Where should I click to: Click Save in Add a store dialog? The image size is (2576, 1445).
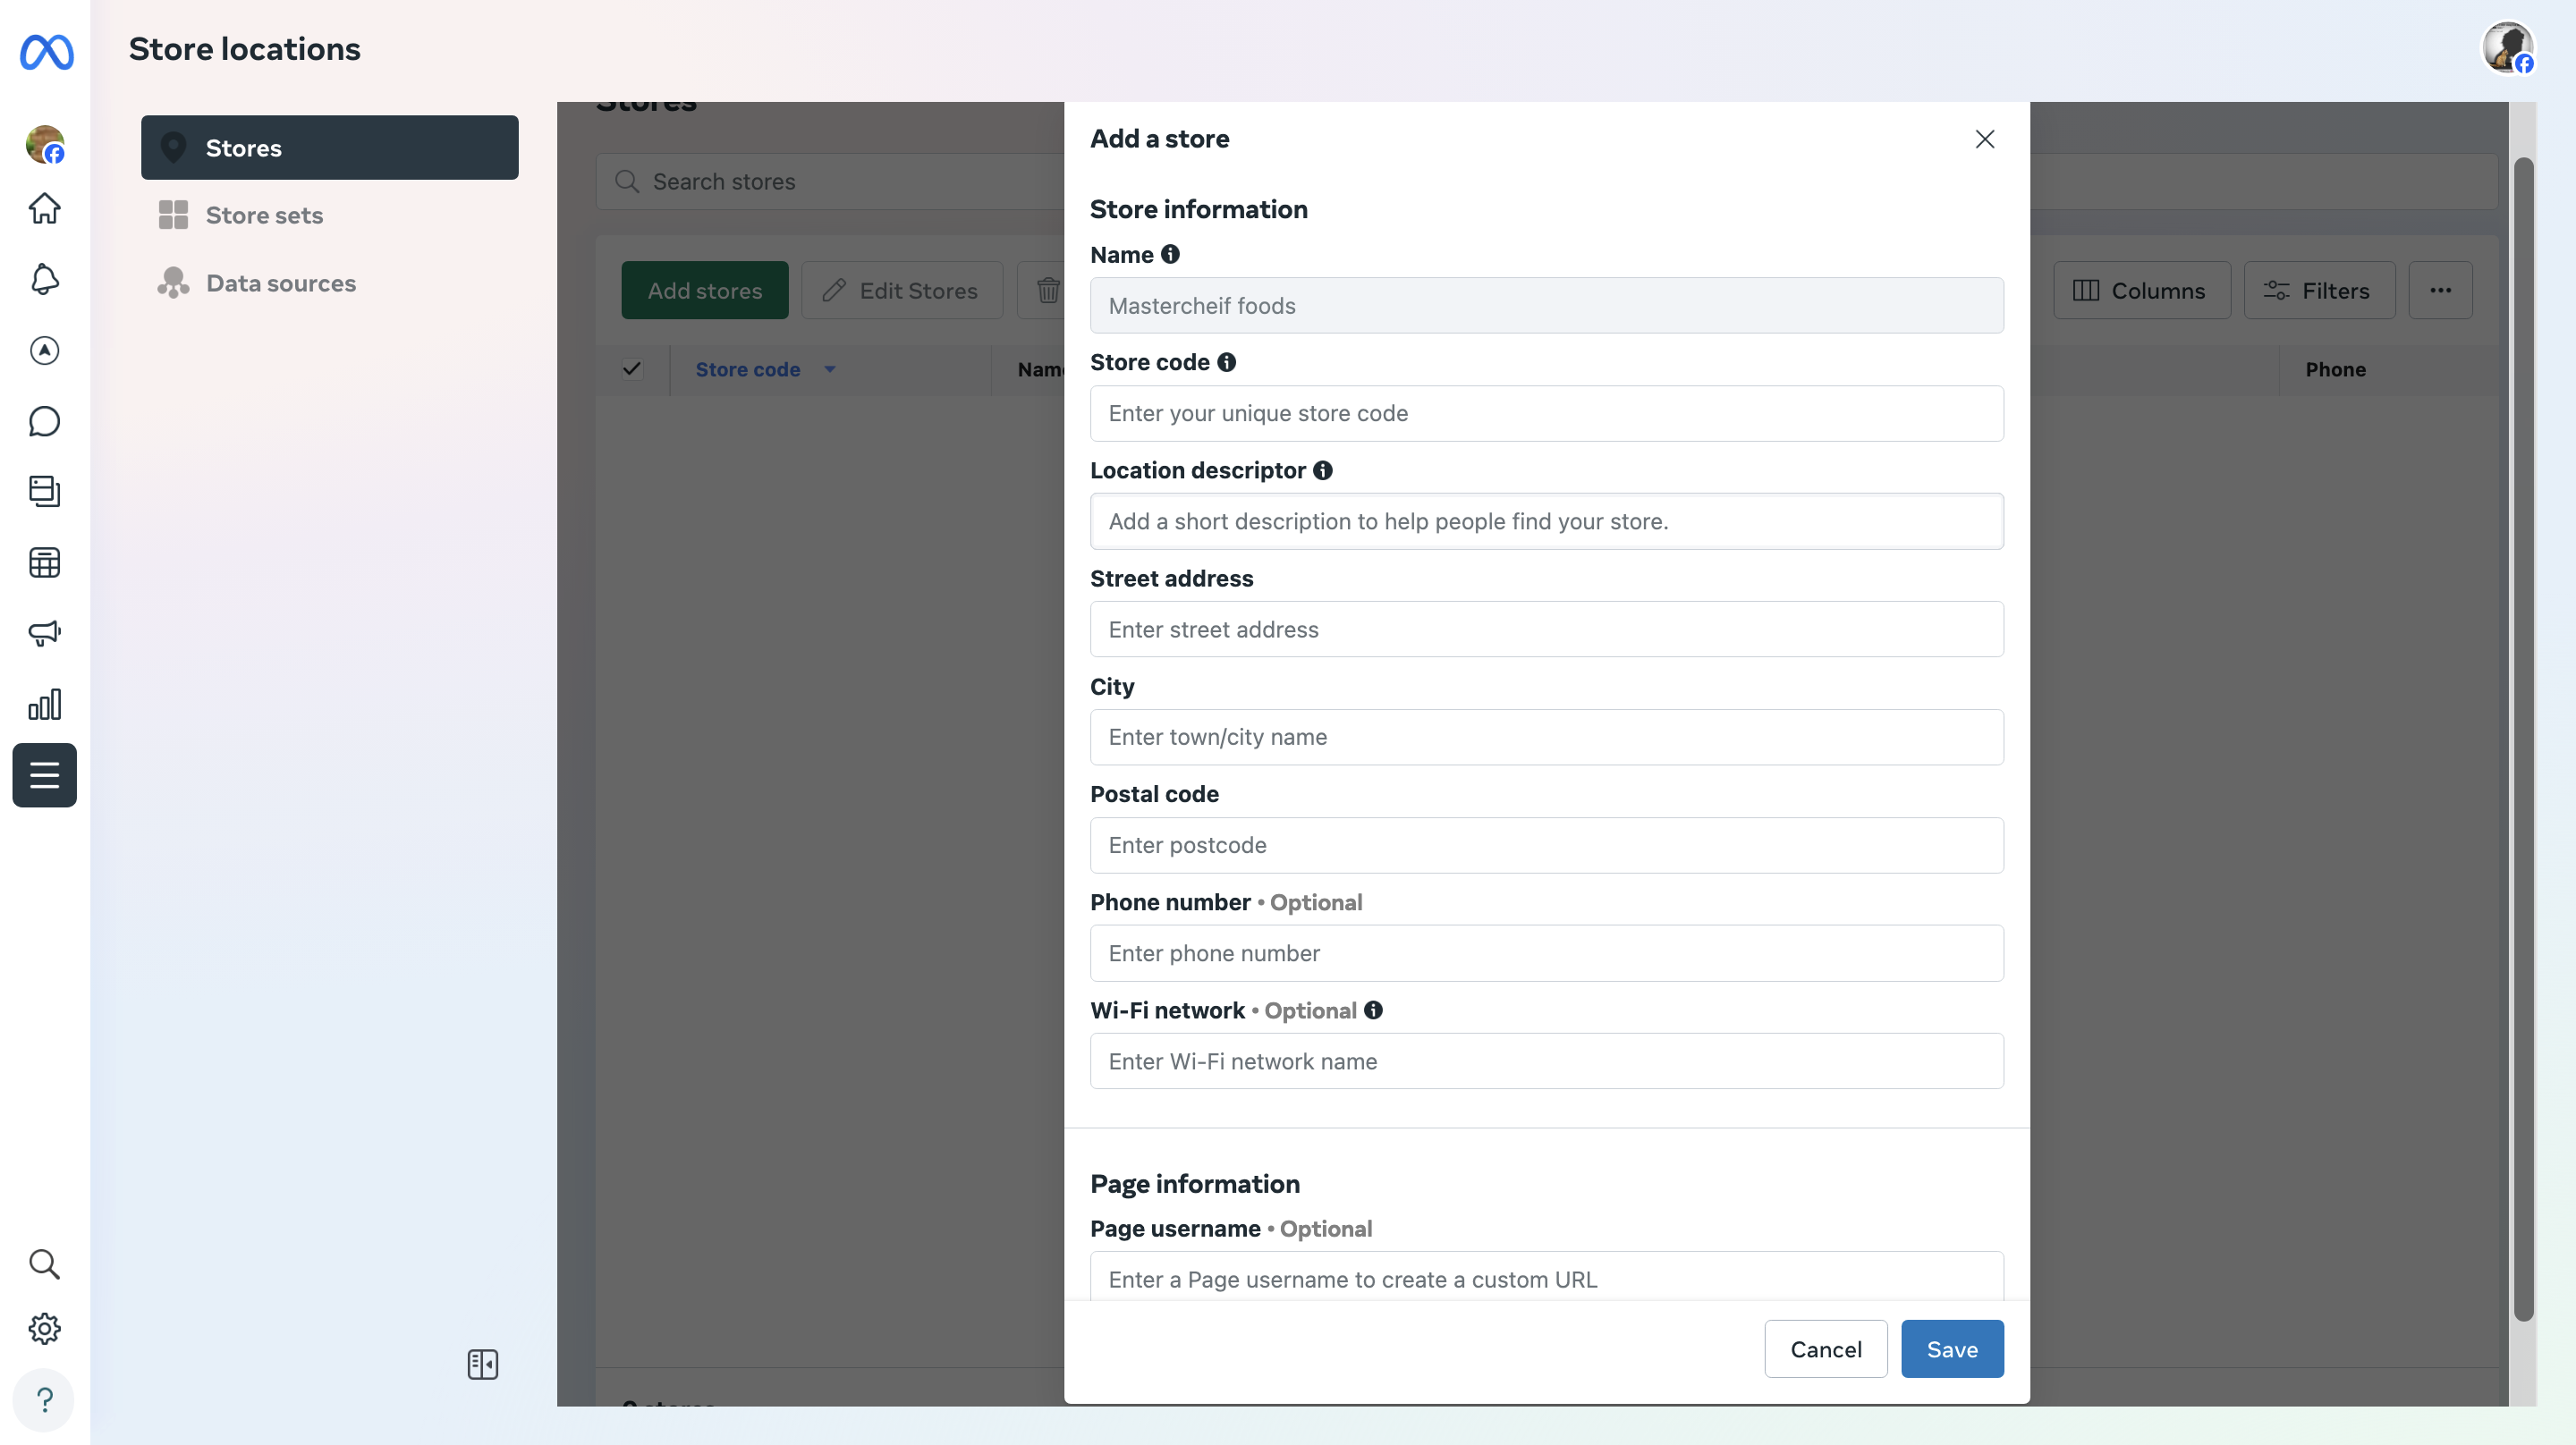[x=1952, y=1349]
